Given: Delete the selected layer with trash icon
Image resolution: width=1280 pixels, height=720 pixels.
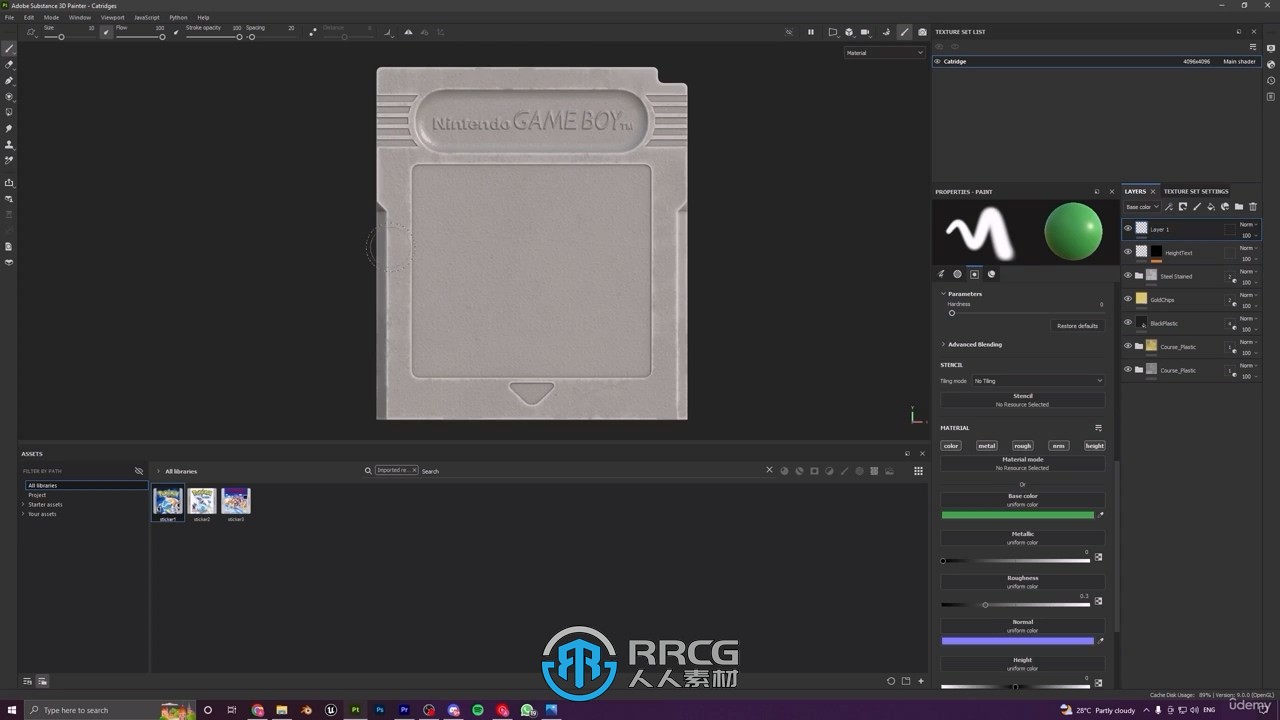Looking at the screenshot, I should pos(1253,207).
